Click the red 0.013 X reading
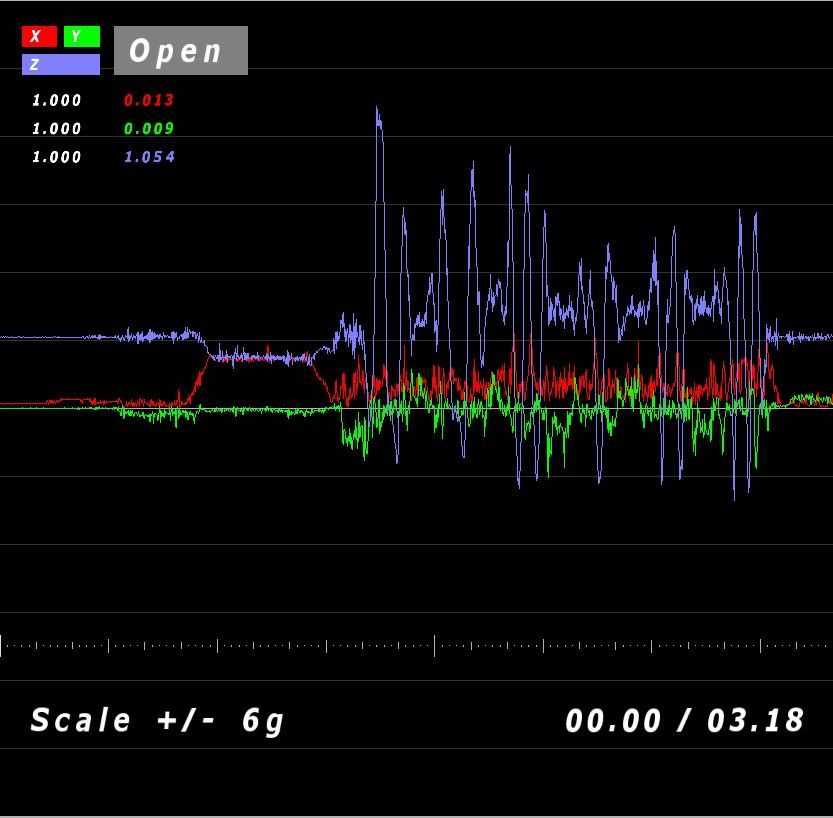 point(148,100)
